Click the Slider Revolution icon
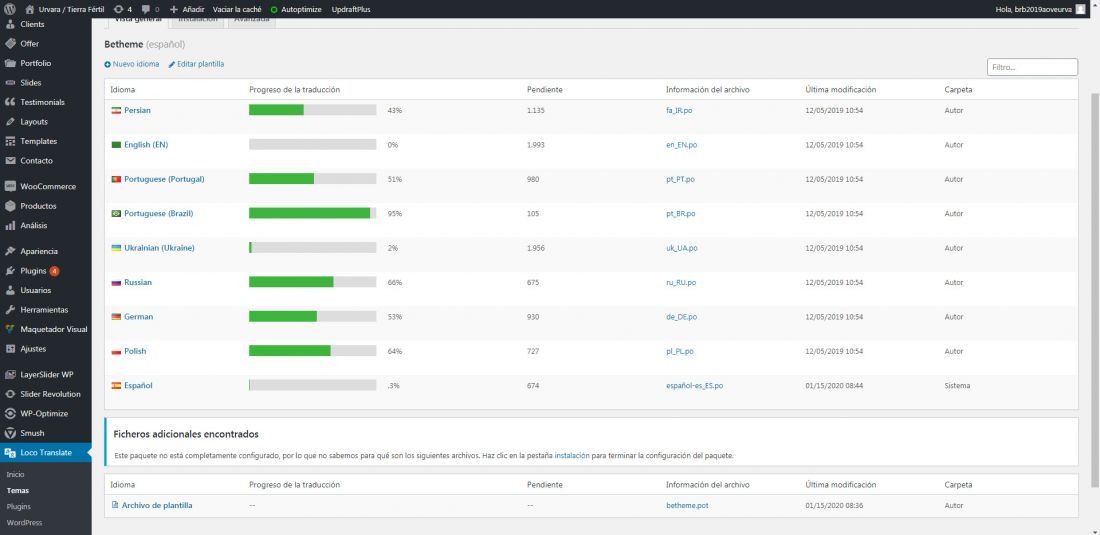Screen dimensions: 1100x535 (x=10, y=394)
